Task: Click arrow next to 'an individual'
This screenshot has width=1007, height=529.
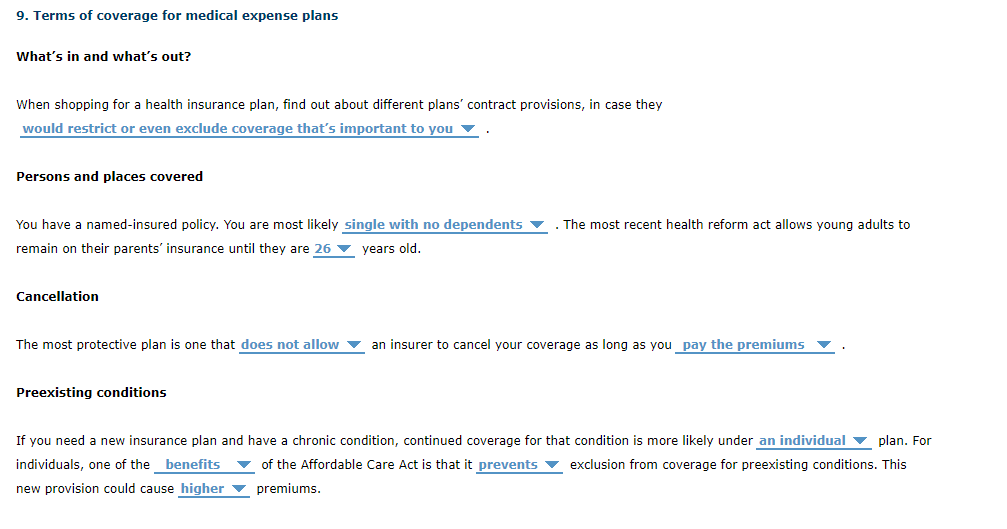Action: (x=861, y=441)
